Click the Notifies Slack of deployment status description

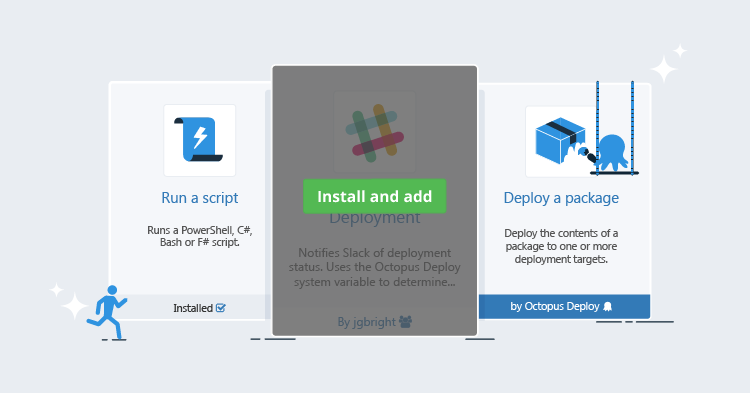375,267
